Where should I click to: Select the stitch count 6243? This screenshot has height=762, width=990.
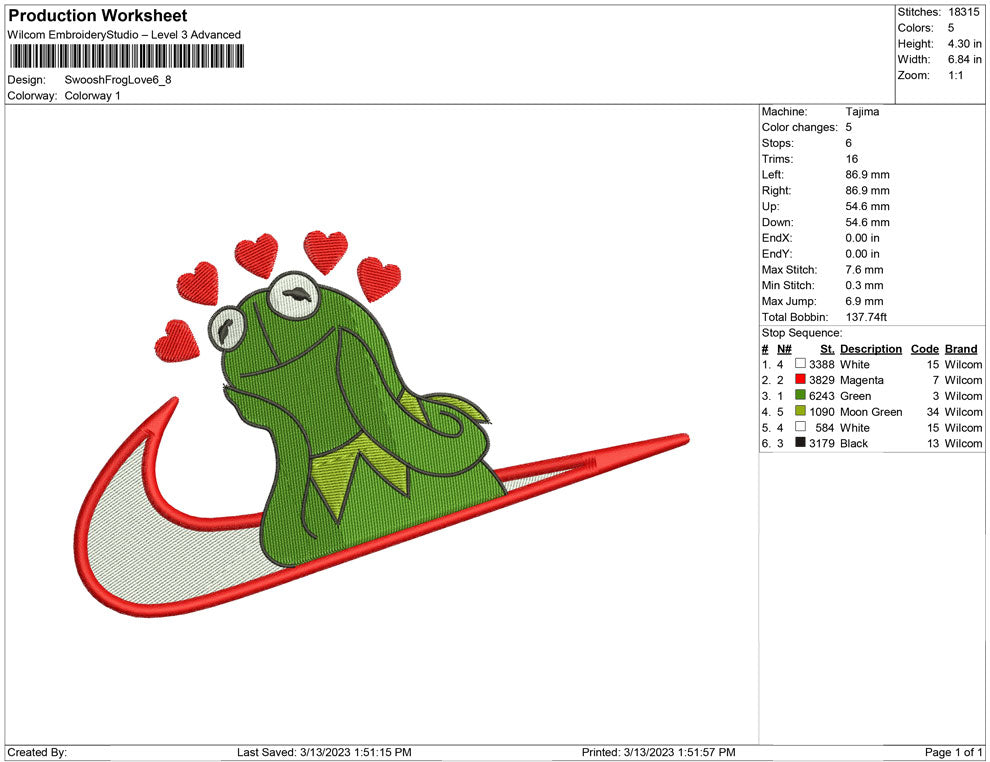[x=822, y=396]
